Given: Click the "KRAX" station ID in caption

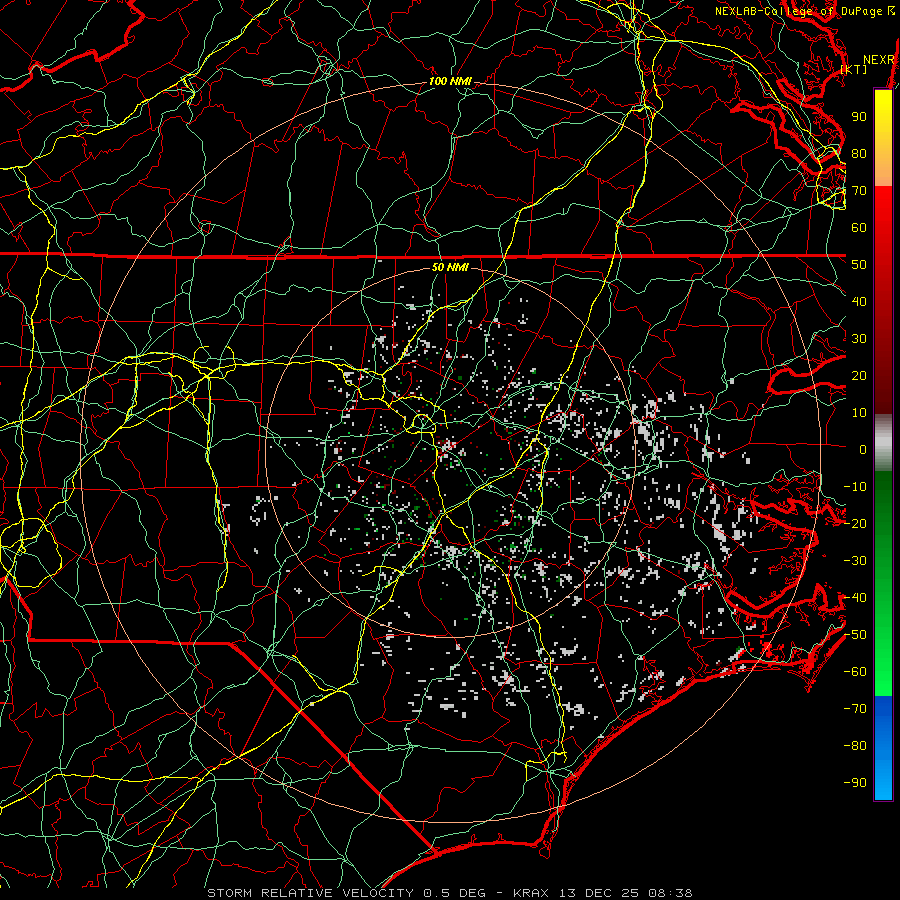Looking at the screenshot, I should [x=531, y=893].
